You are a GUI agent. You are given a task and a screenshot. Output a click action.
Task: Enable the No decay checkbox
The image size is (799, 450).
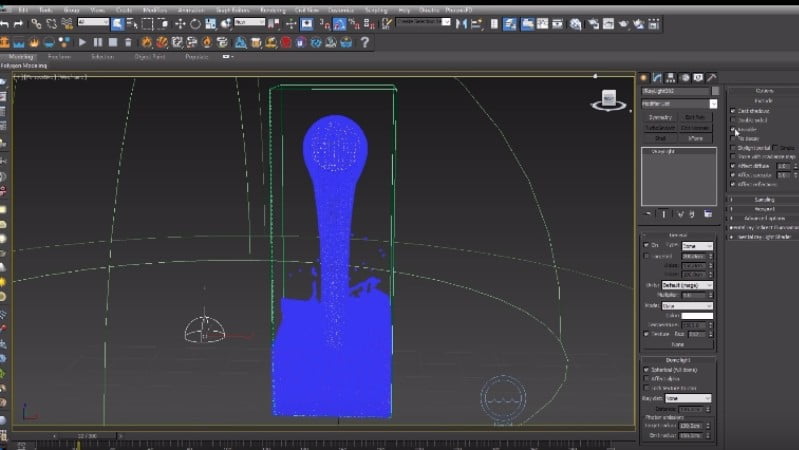(x=733, y=138)
